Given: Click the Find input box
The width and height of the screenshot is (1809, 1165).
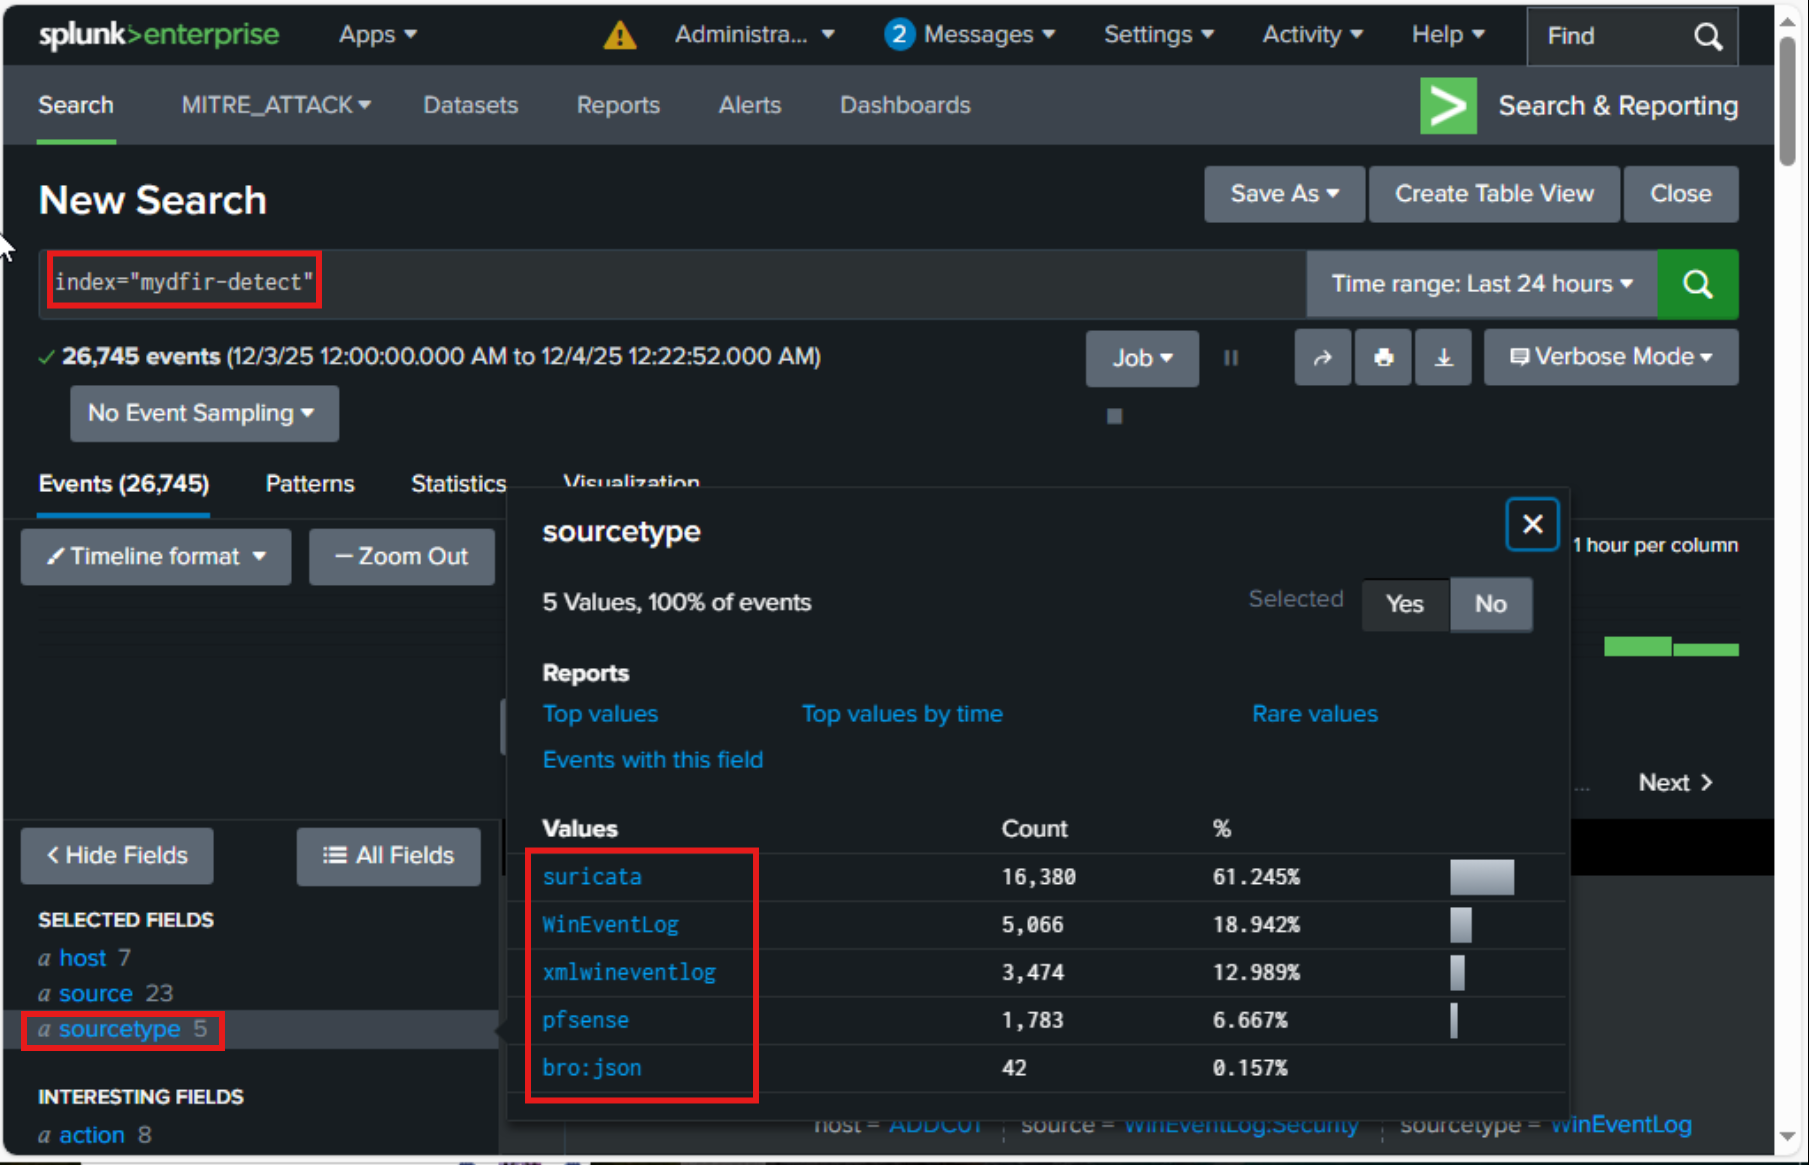Looking at the screenshot, I should (x=1632, y=37).
